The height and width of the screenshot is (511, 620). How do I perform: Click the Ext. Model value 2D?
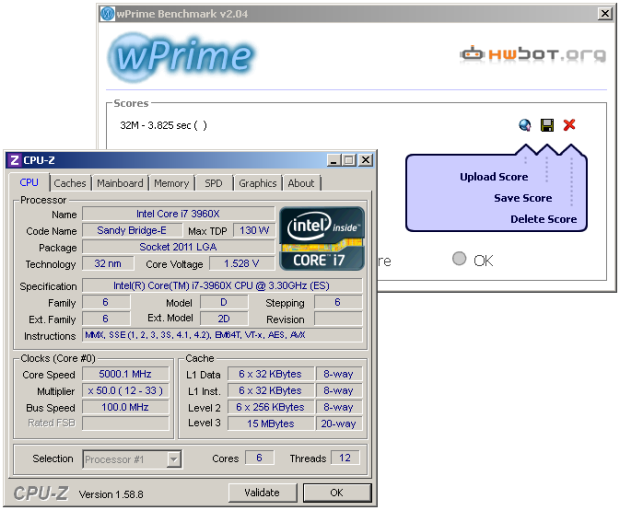click(x=224, y=319)
